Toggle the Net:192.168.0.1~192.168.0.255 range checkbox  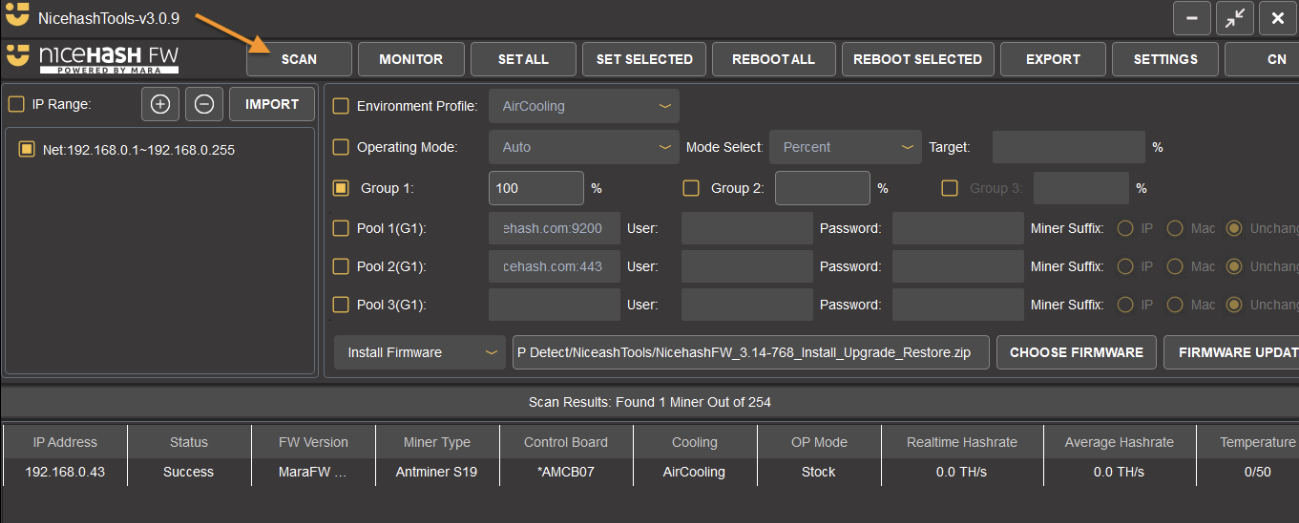coord(27,150)
